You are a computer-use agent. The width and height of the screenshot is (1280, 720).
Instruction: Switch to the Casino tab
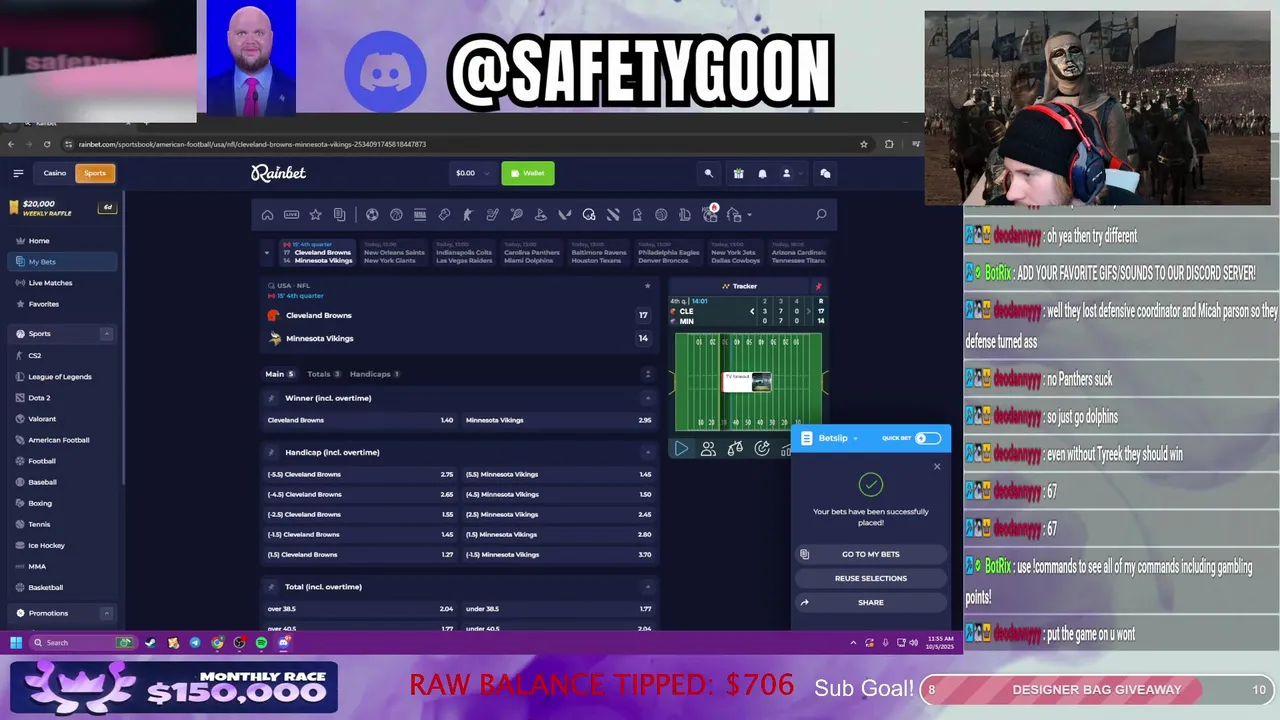pyautogui.click(x=55, y=173)
